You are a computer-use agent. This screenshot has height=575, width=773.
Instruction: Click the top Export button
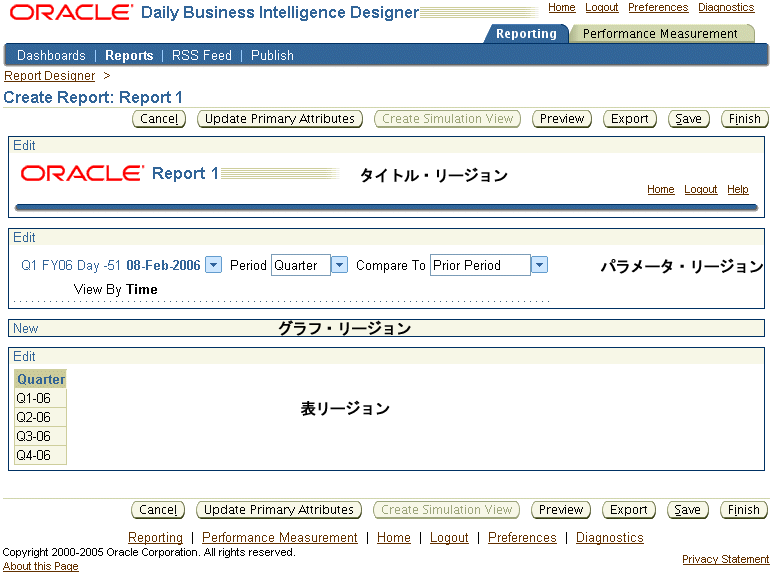point(630,119)
